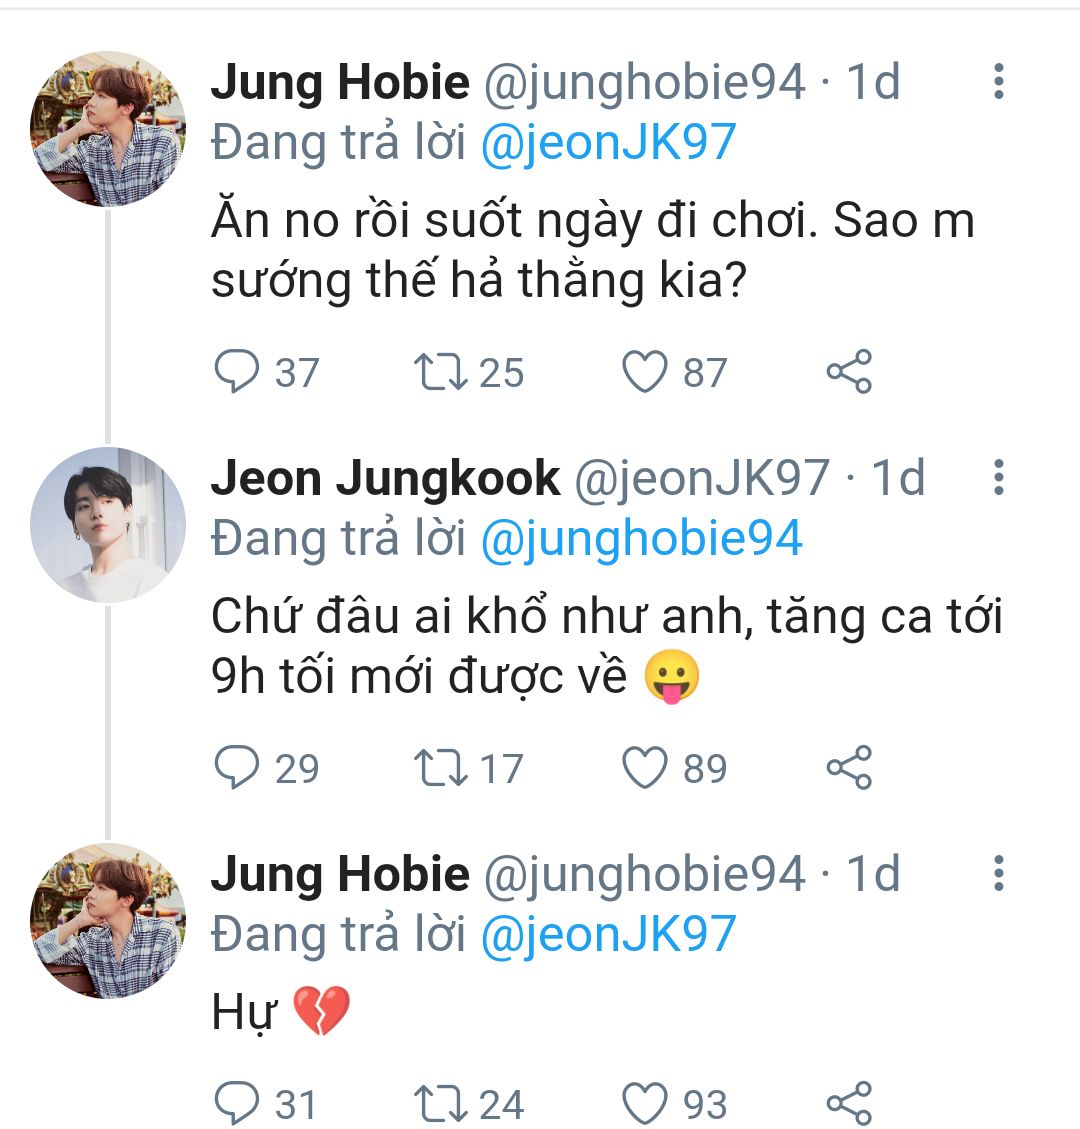Viewport: 1080px width, 1129px height.
Task: Open more options on "Hự" tweet
Action: (x=998, y=874)
